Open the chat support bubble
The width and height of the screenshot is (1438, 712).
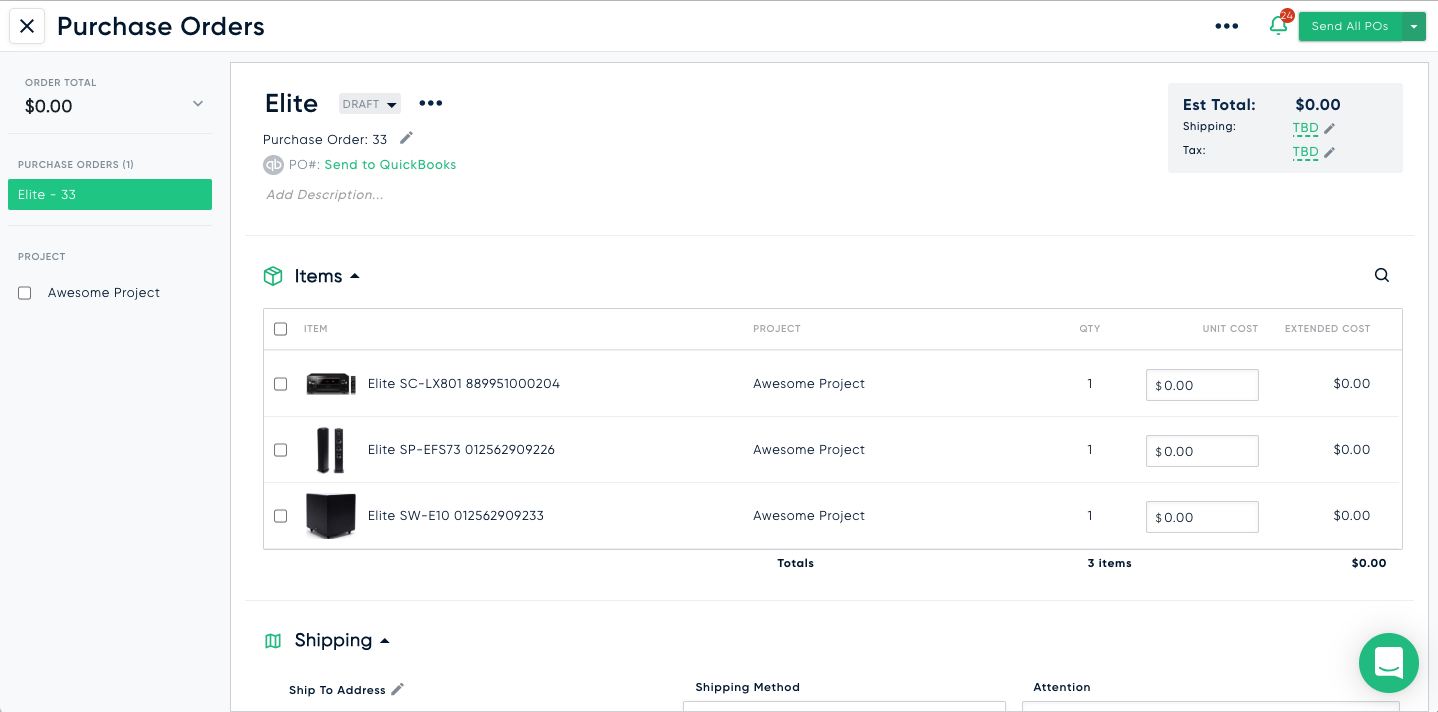[x=1389, y=663]
